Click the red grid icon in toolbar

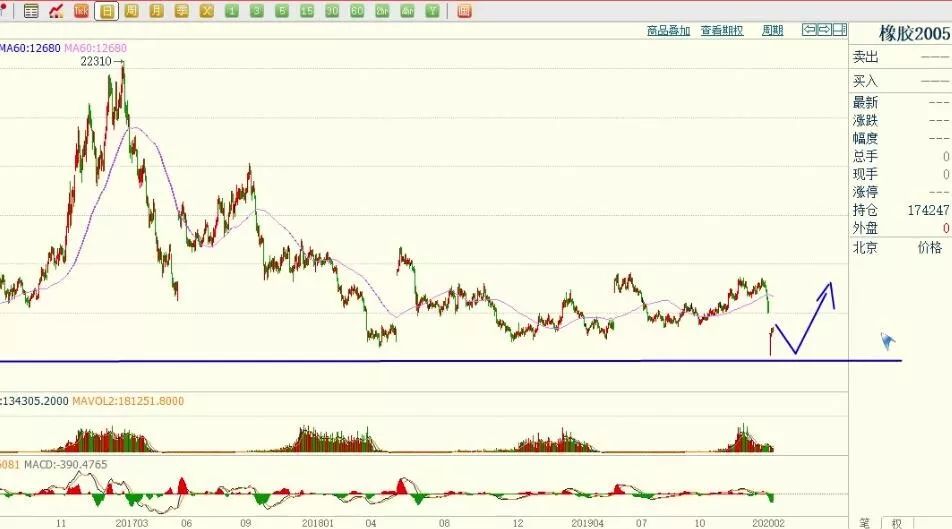pyautogui.click(x=464, y=10)
